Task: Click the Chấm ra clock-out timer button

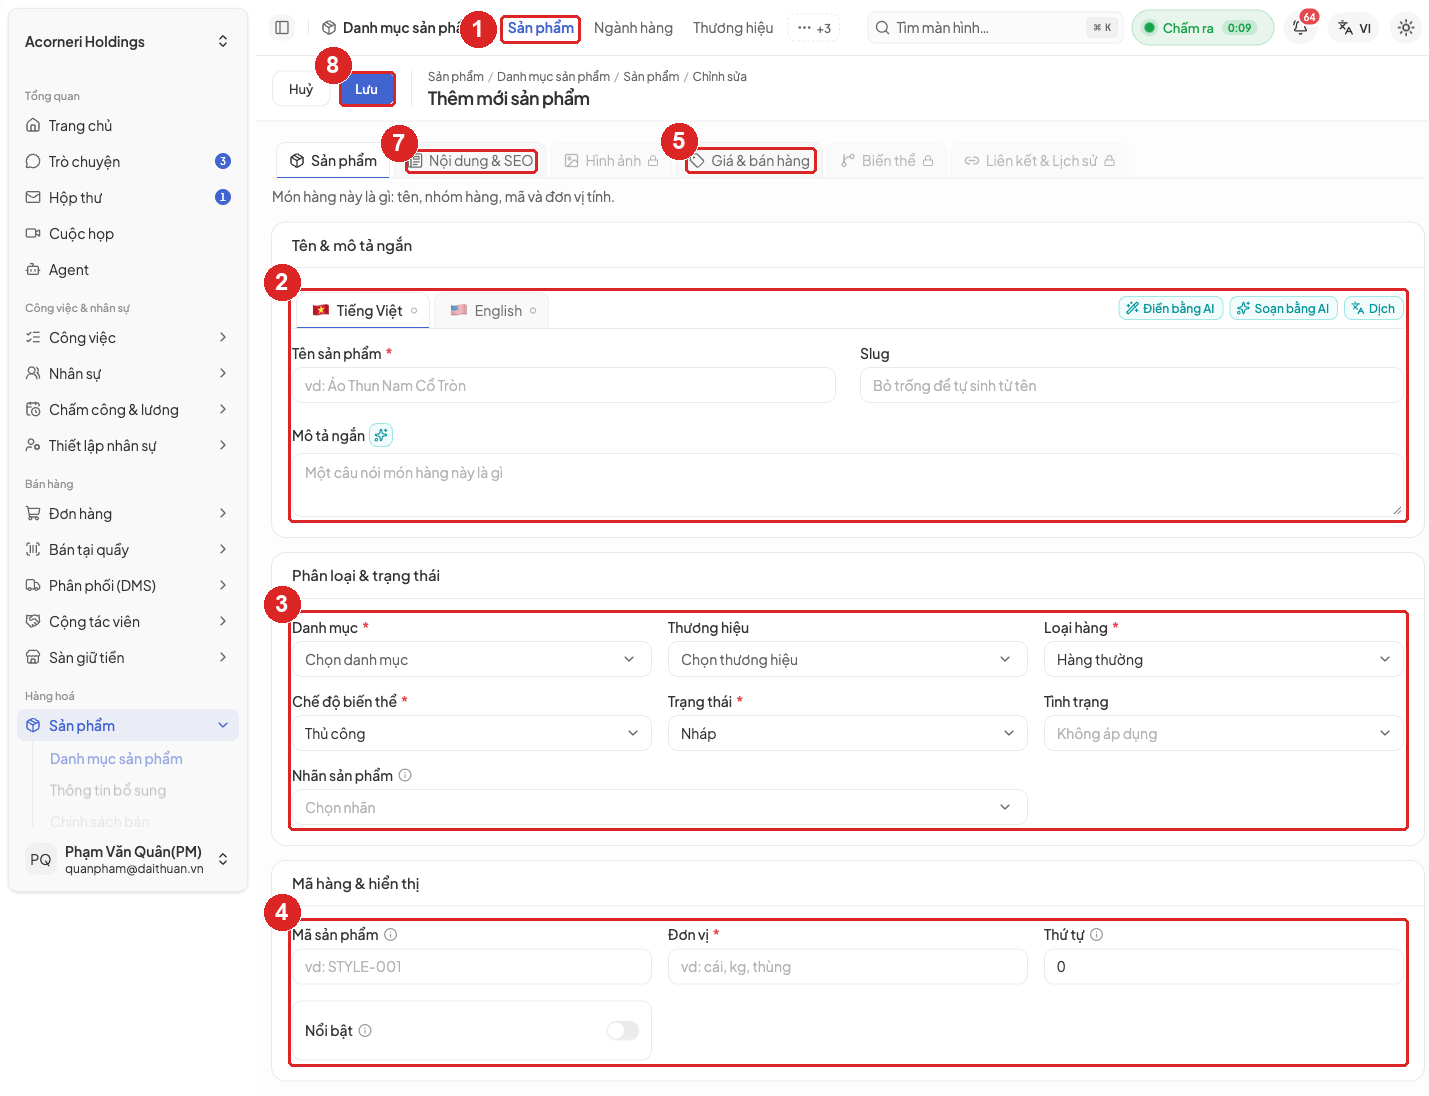Action: (x=1202, y=28)
